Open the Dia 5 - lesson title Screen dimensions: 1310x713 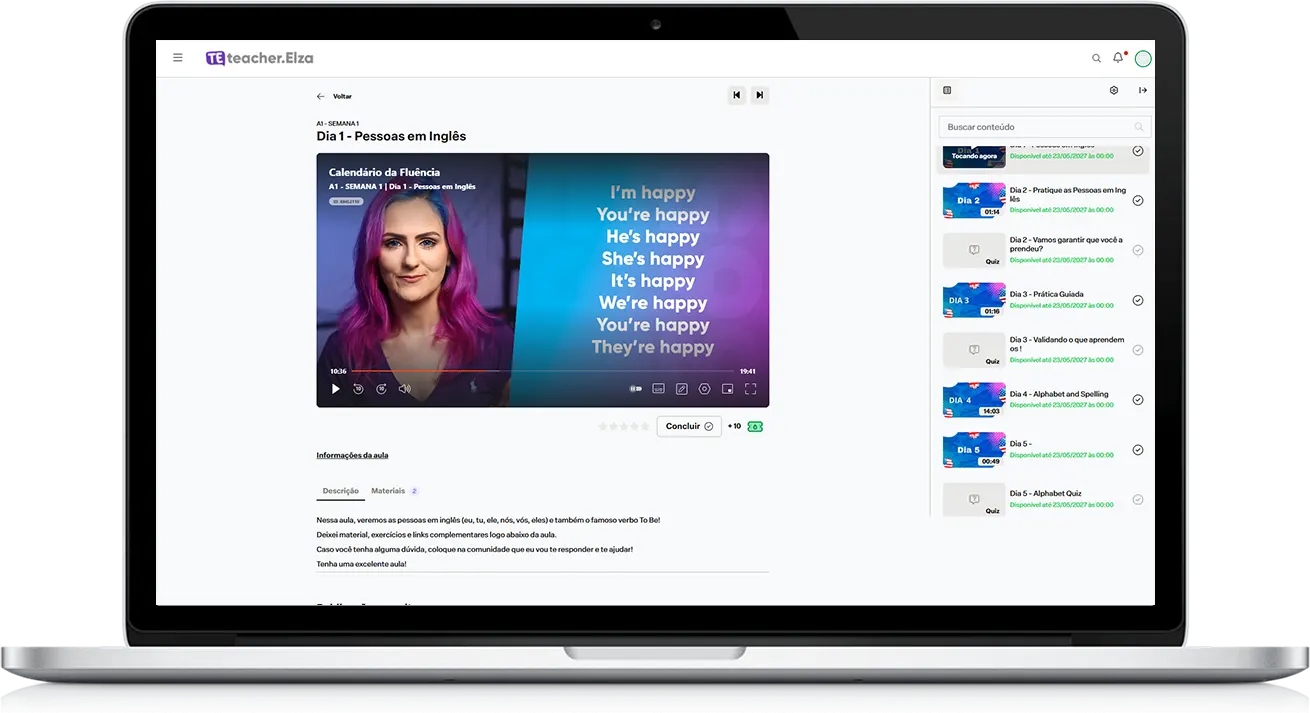point(1020,444)
